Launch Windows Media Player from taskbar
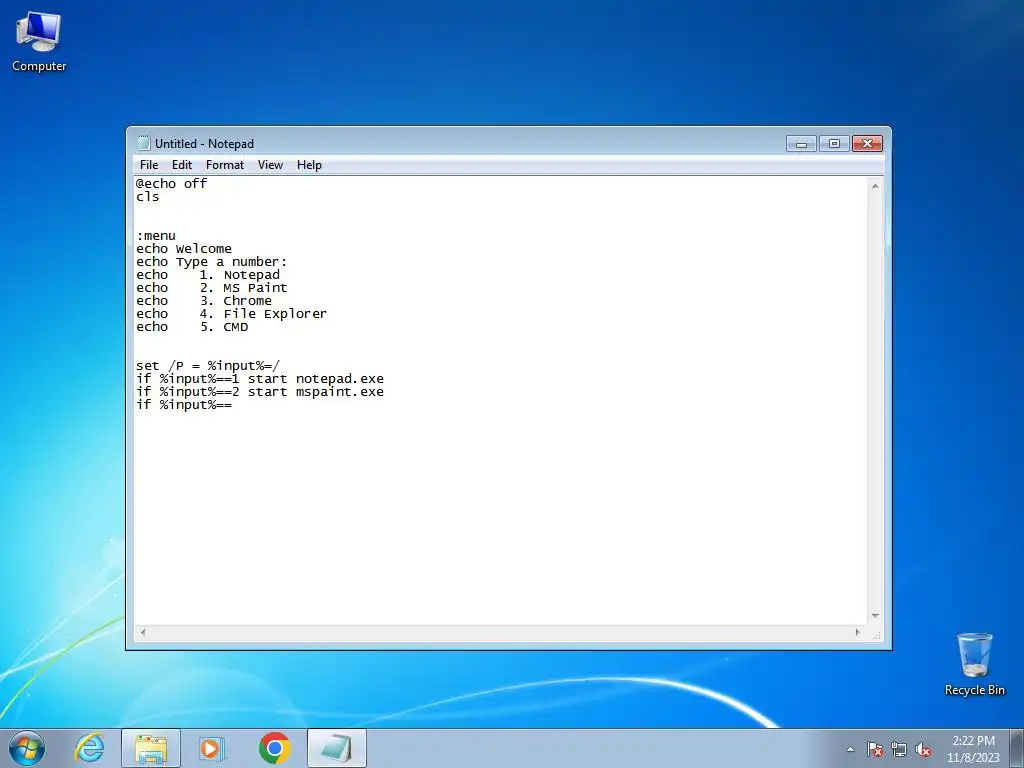 pyautogui.click(x=212, y=748)
